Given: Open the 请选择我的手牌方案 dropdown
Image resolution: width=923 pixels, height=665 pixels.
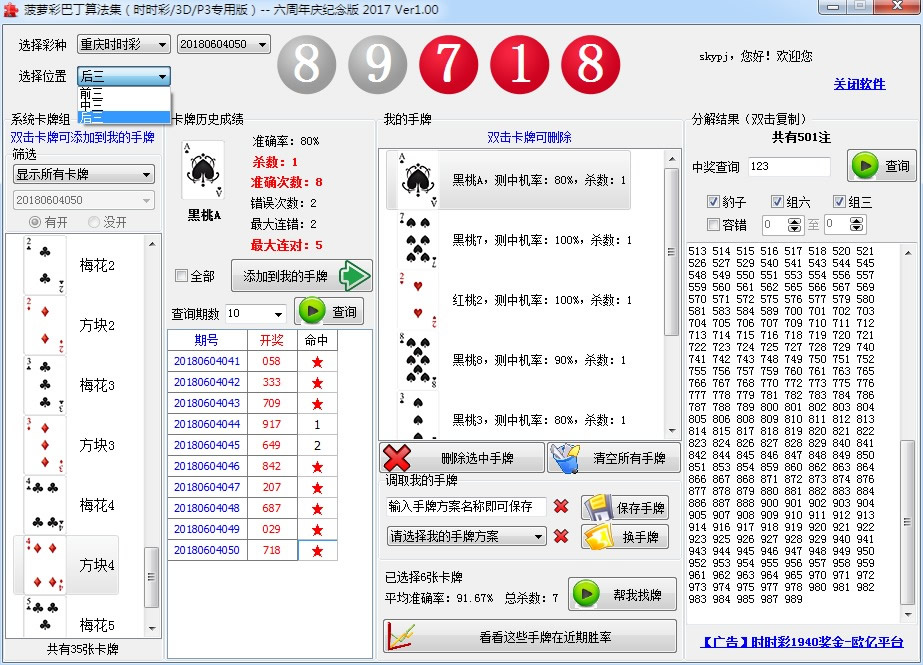Looking at the screenshot, I should (466, 537).
